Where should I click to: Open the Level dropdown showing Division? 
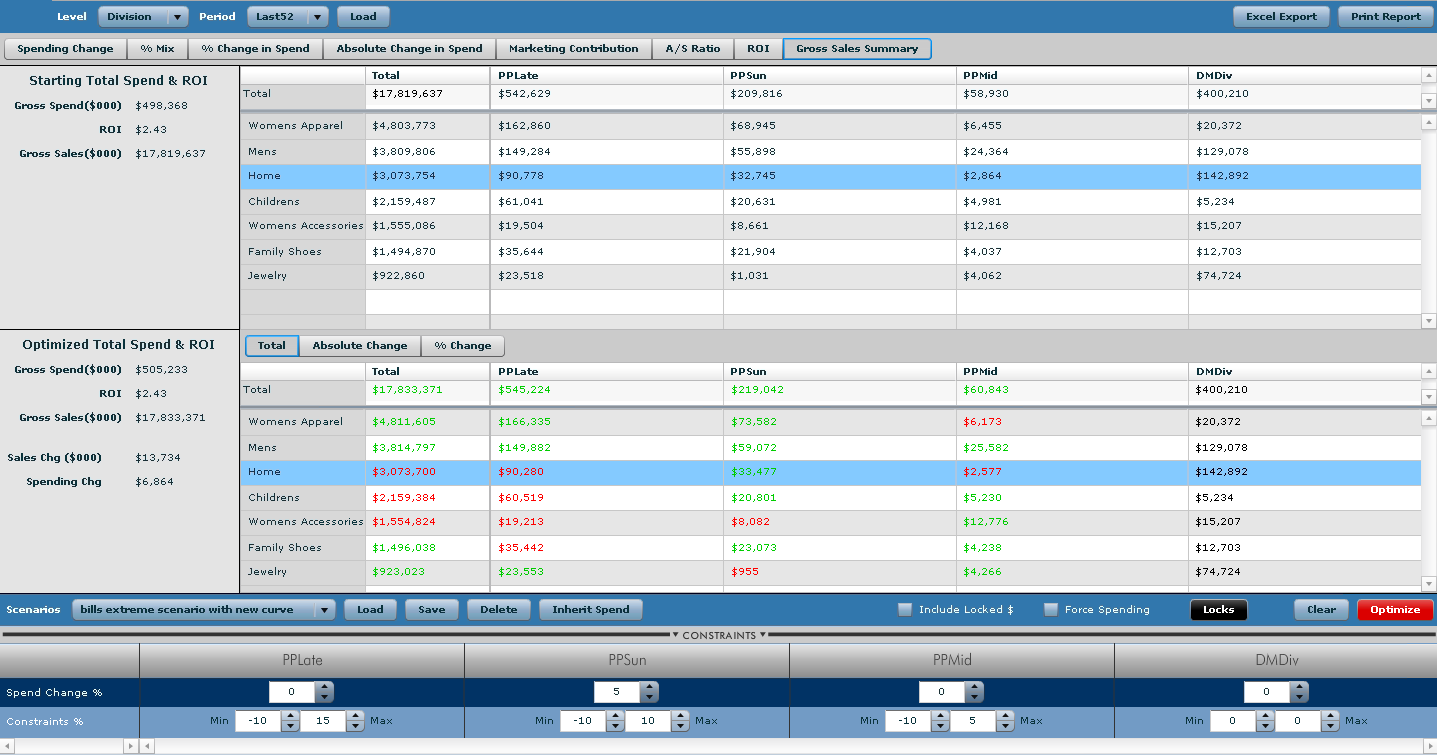[142, 16]
